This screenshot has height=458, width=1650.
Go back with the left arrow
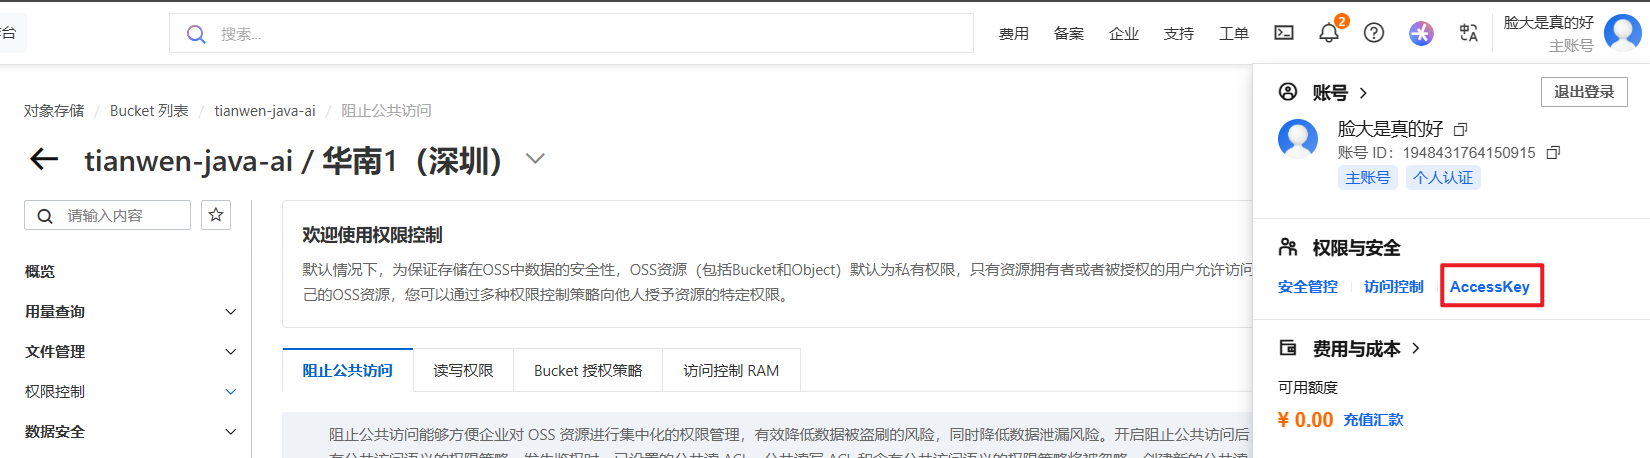tap(44, 158)
